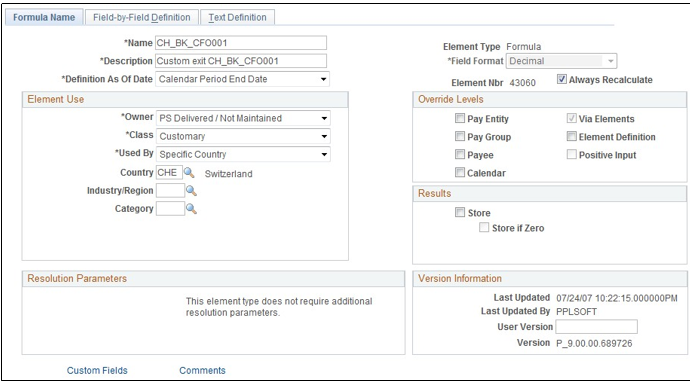This screenshot has width=690, height=382.
Task: Expand the Class dropdown showing Customary
Action: [243, 136]
